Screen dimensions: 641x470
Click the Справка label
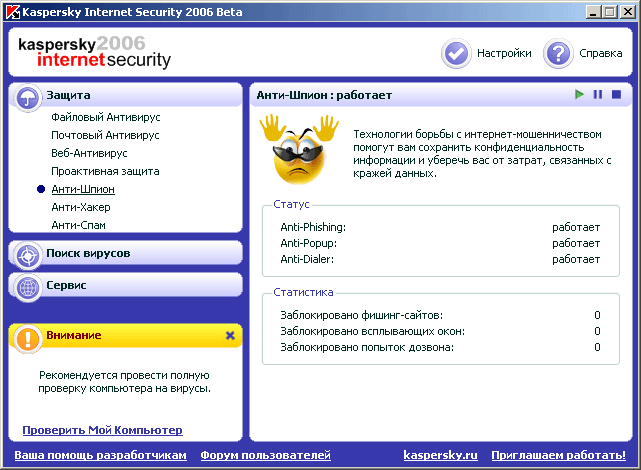[x=601, y=53]
